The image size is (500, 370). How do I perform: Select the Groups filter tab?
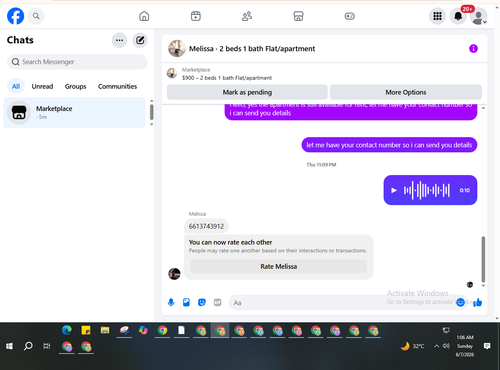pyautogui.click(x=75, y=86)
